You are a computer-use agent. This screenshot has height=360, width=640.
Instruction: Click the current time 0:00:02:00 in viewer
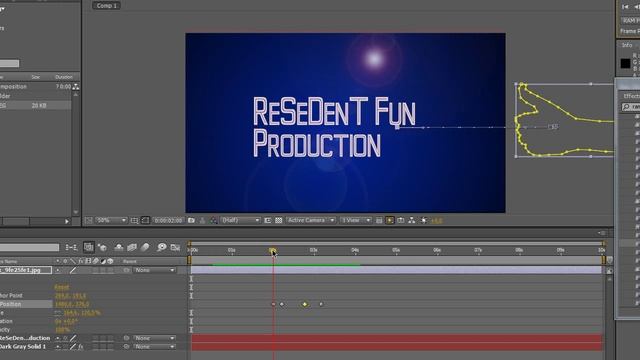[169, 220]
